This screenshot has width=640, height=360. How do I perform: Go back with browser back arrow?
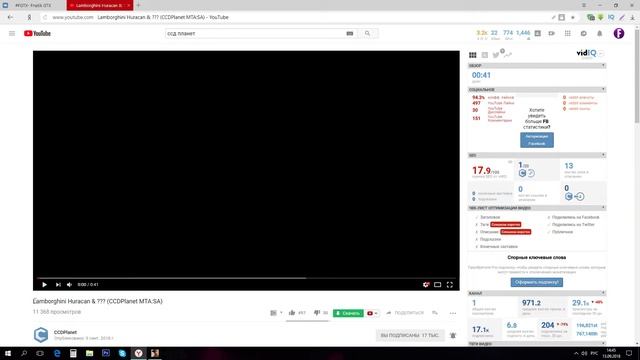[10, 17]
